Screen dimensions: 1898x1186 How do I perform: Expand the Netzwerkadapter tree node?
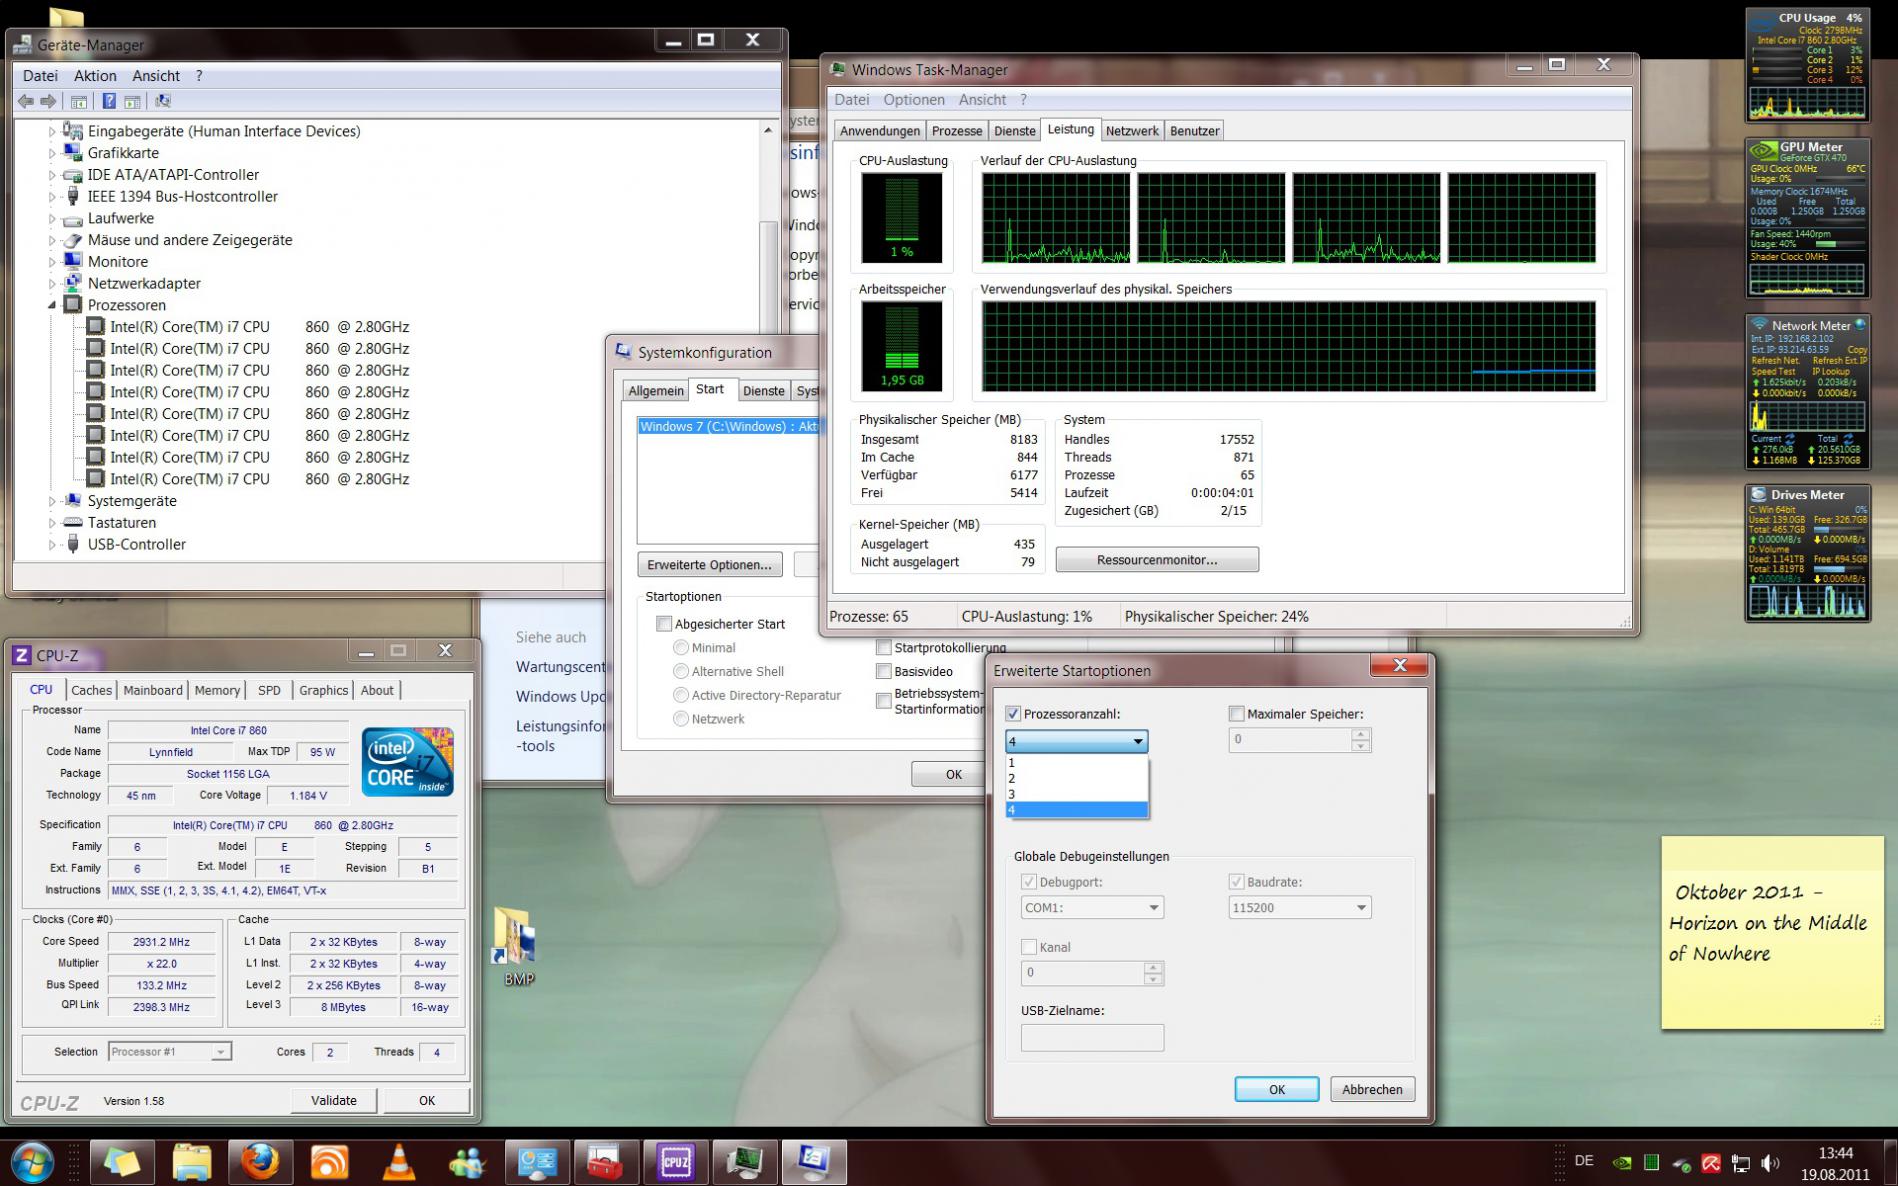pyautogui.click(x=52, y=283)
